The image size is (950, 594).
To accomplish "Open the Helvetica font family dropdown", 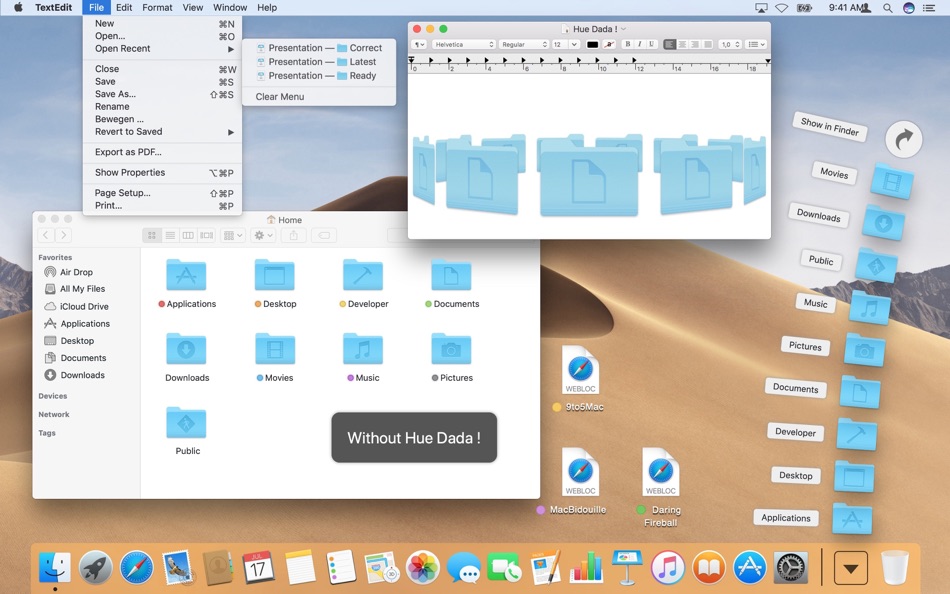I will tap(463, 44).
